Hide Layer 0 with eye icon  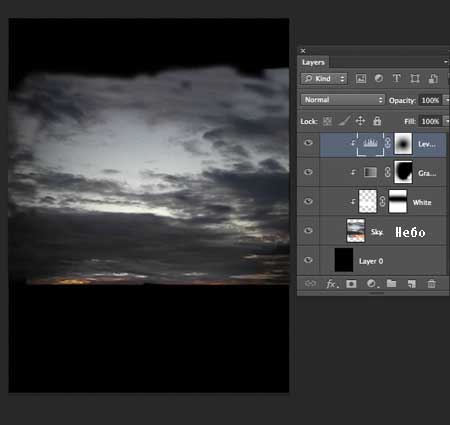308,260
